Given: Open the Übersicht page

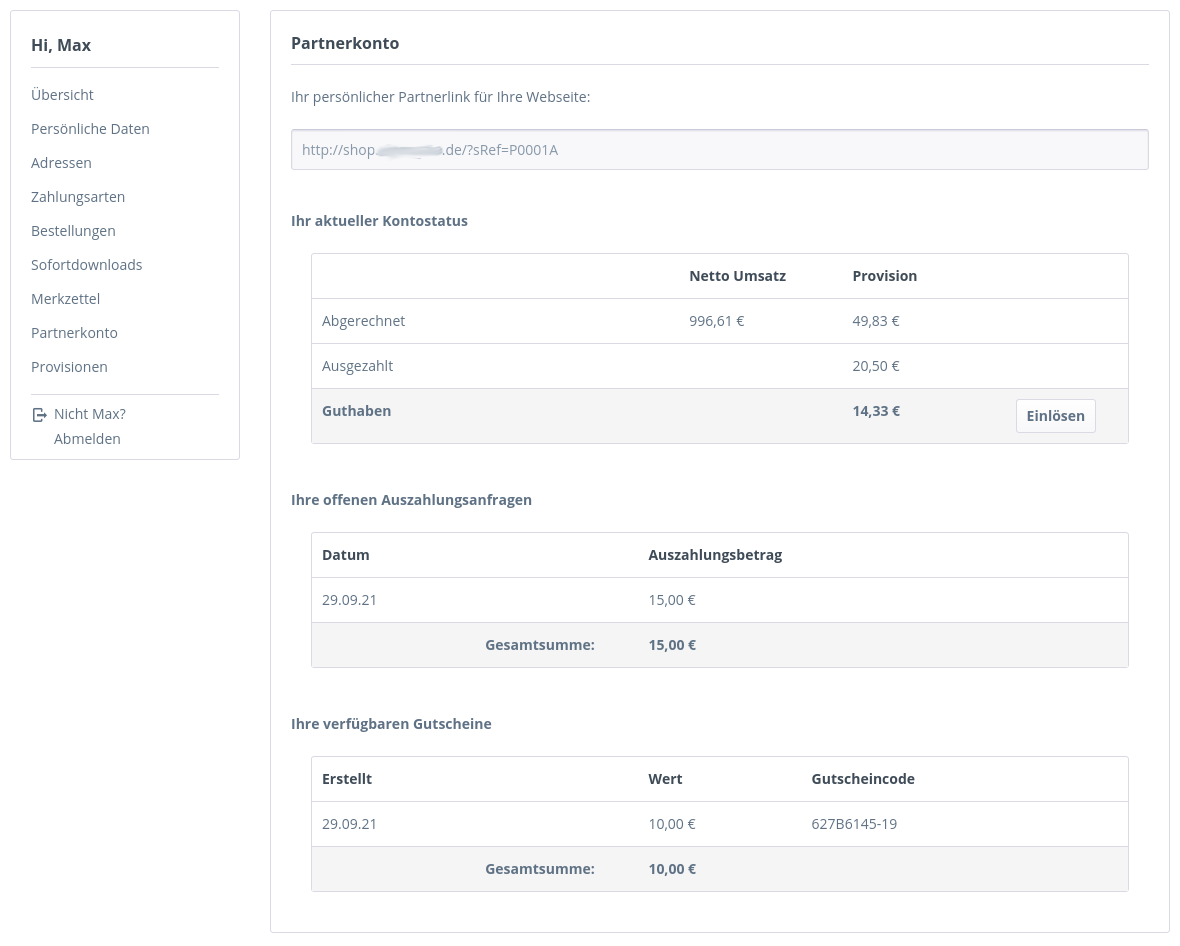Looking at the screenshot, I should point(62,95).
